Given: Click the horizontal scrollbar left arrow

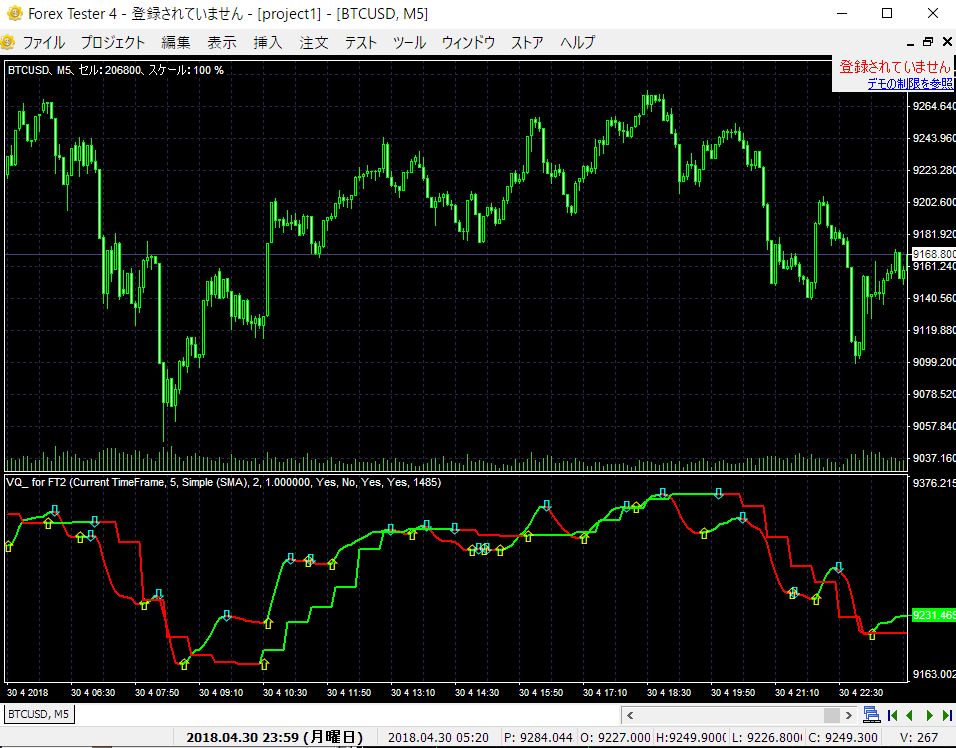Looking at the screenshot, I should 630,715.
